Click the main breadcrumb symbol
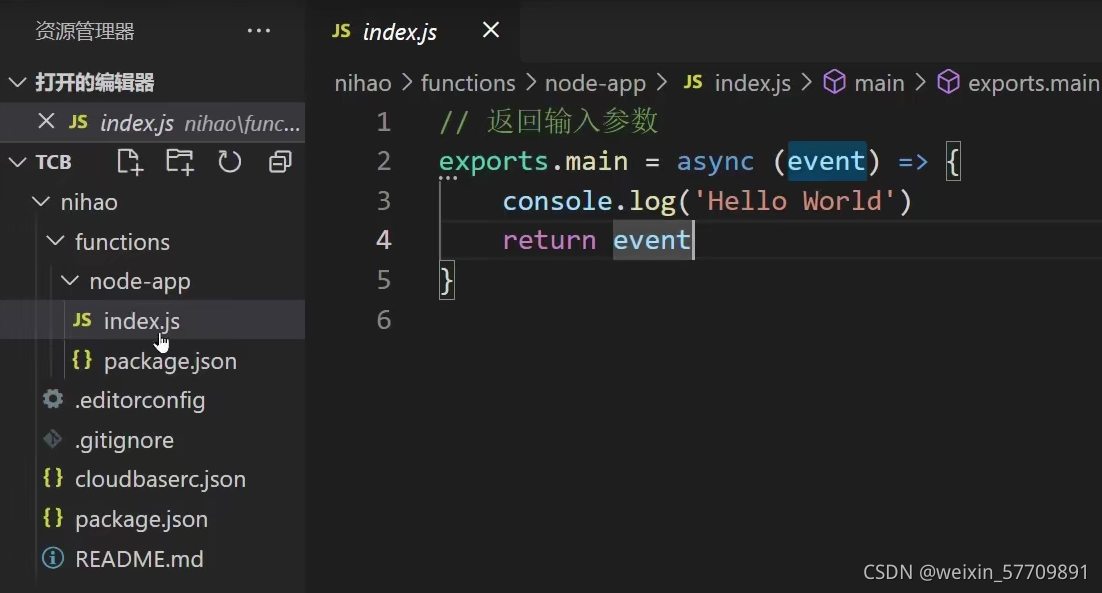 pyautogui.click(x=879, y=83)
